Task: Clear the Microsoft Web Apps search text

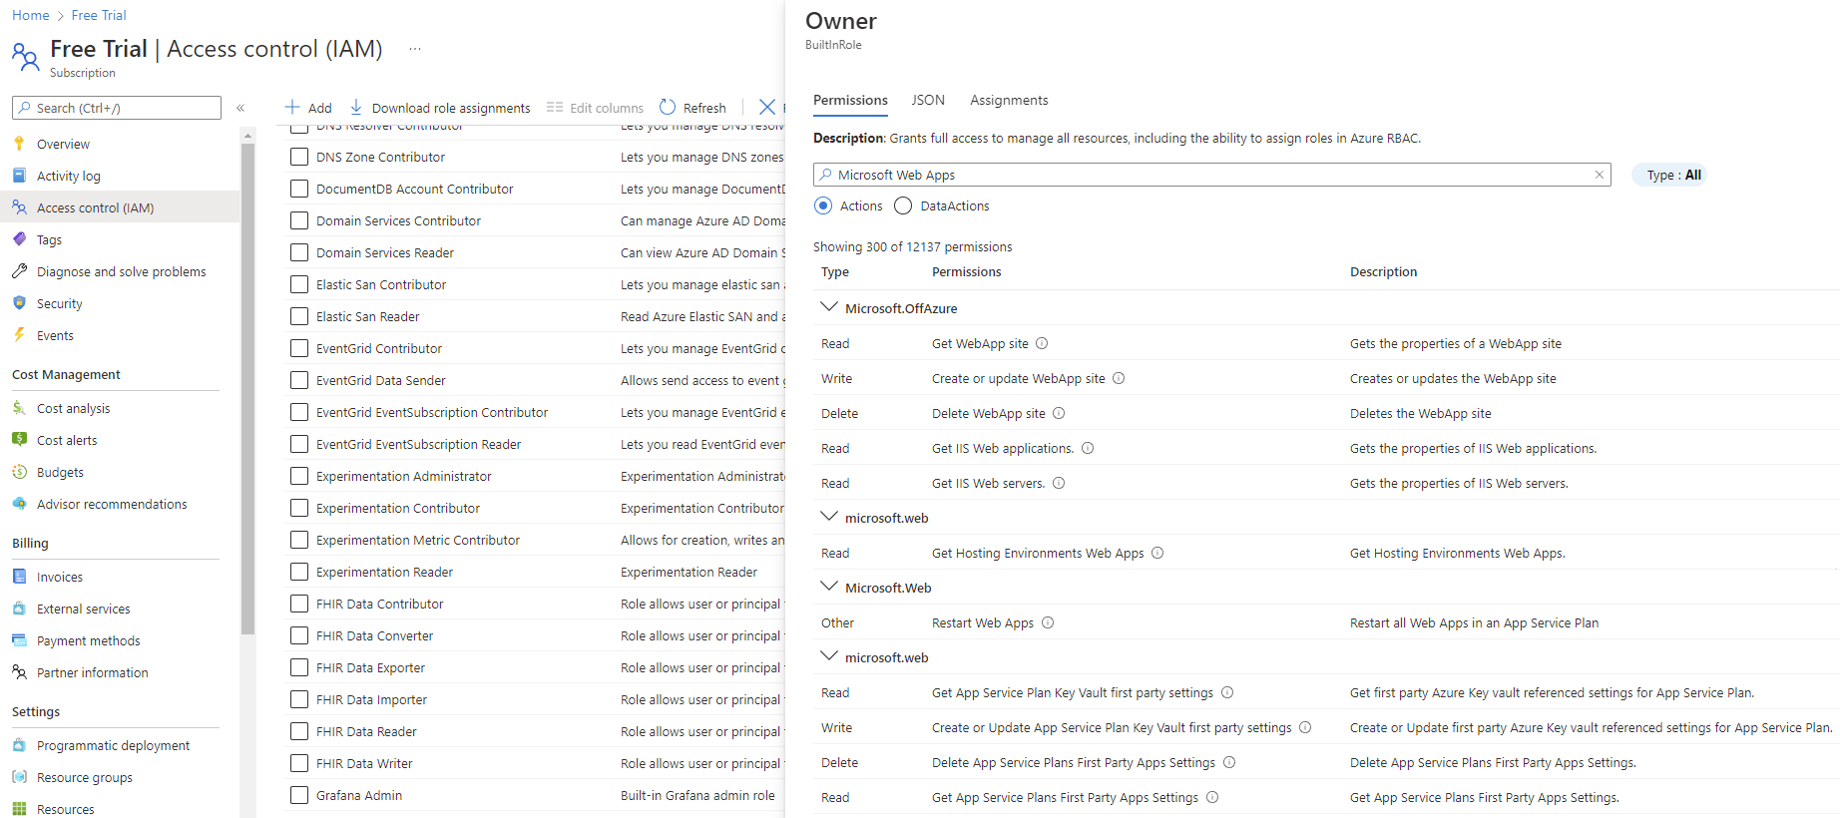Action: click(x=1599, y=175)
